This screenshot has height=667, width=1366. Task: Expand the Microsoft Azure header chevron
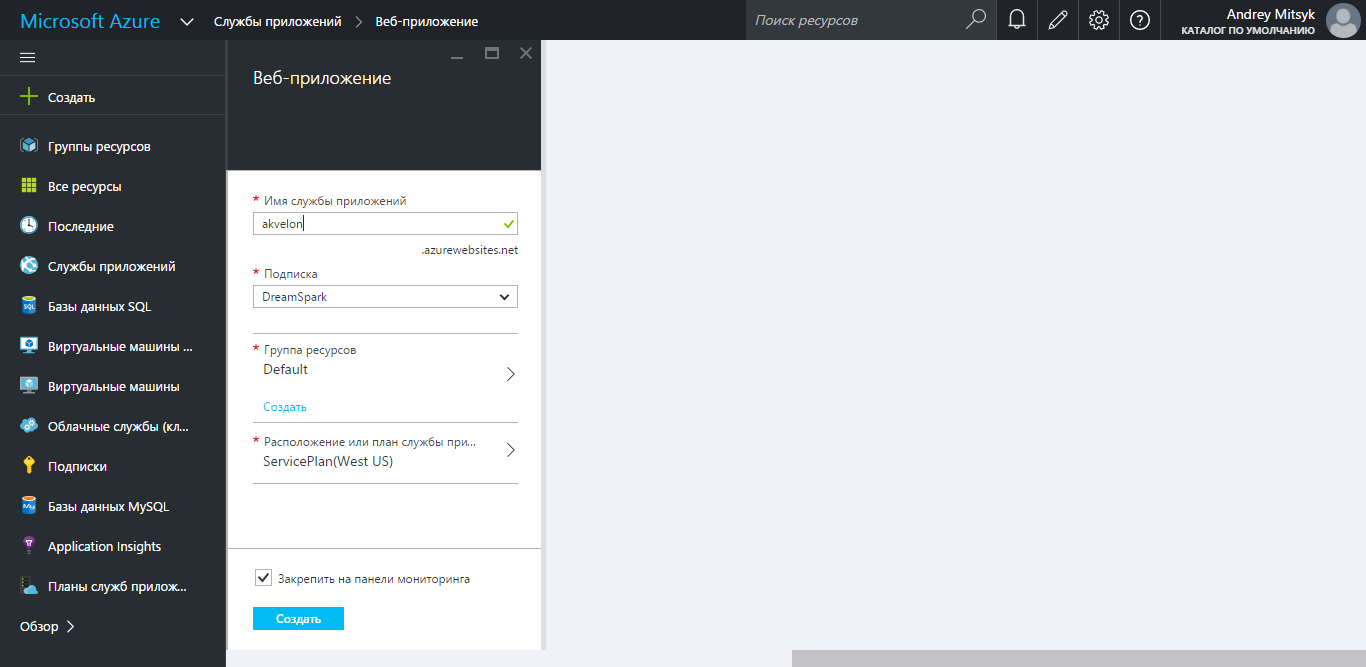(x=187, y=21)
